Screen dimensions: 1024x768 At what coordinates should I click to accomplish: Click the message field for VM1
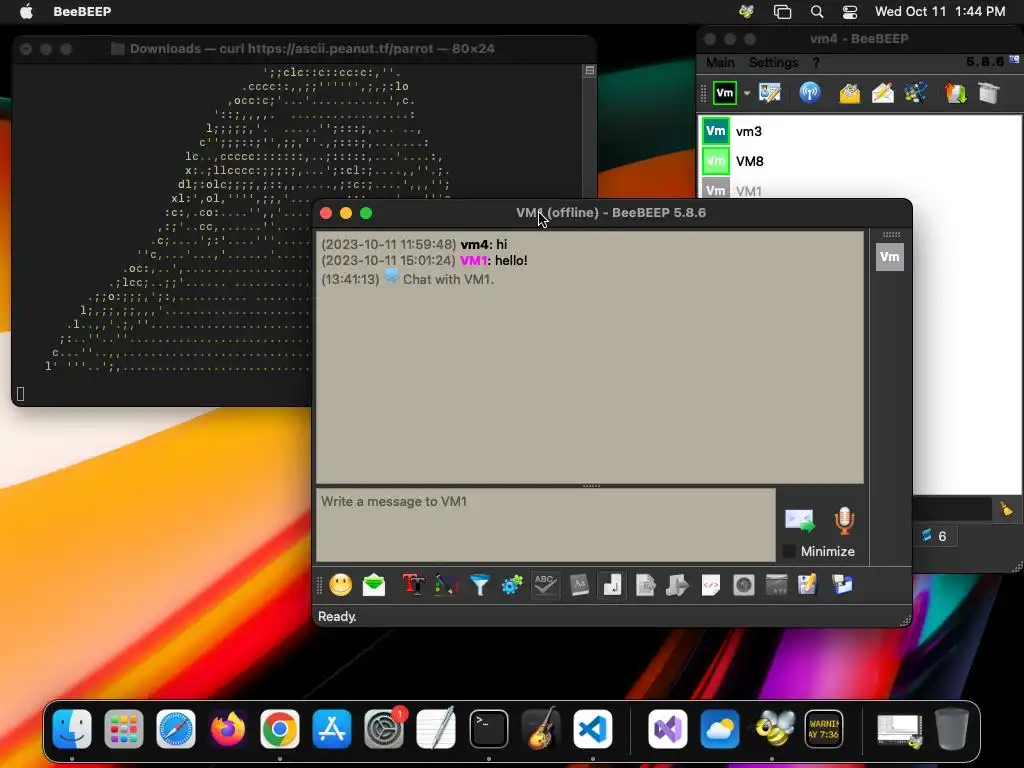(x=546, y=525)
